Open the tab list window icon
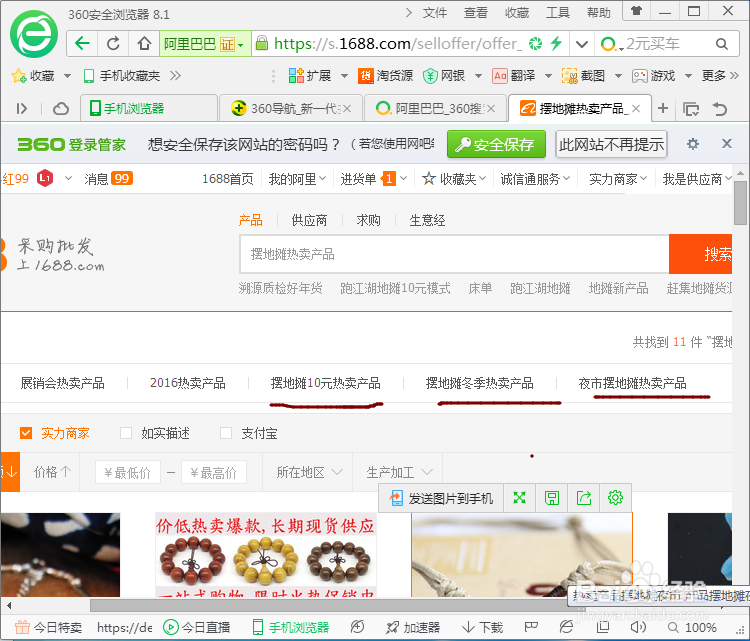750x641 pixels. pos(691,109)
